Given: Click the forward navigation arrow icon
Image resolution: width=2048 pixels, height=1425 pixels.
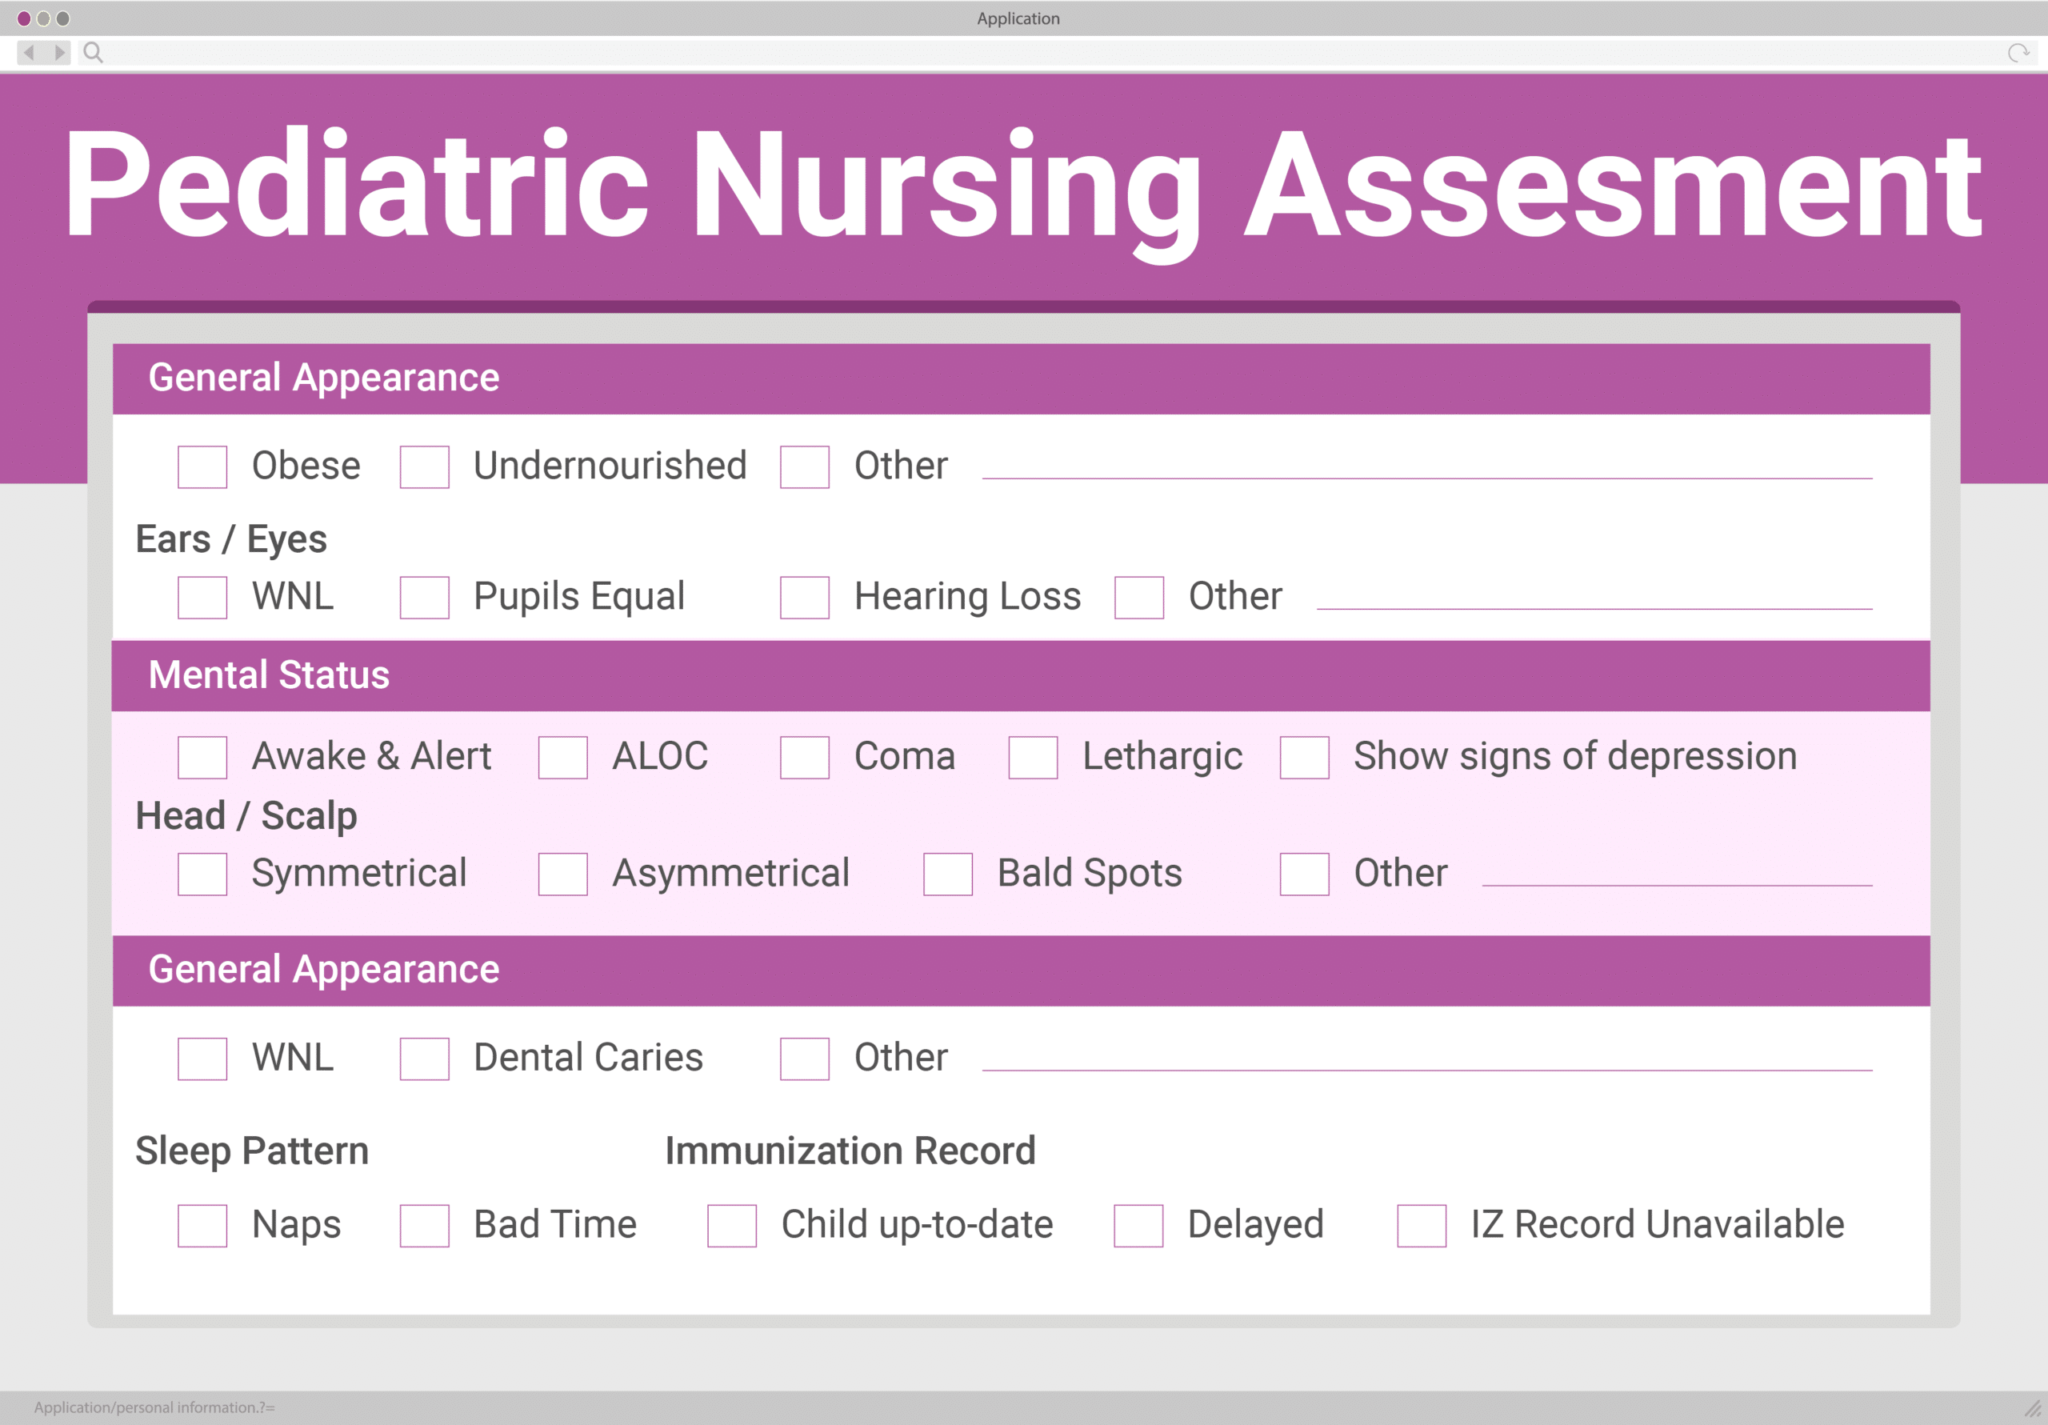Looking at the screenshot, I should pos(48,56).
